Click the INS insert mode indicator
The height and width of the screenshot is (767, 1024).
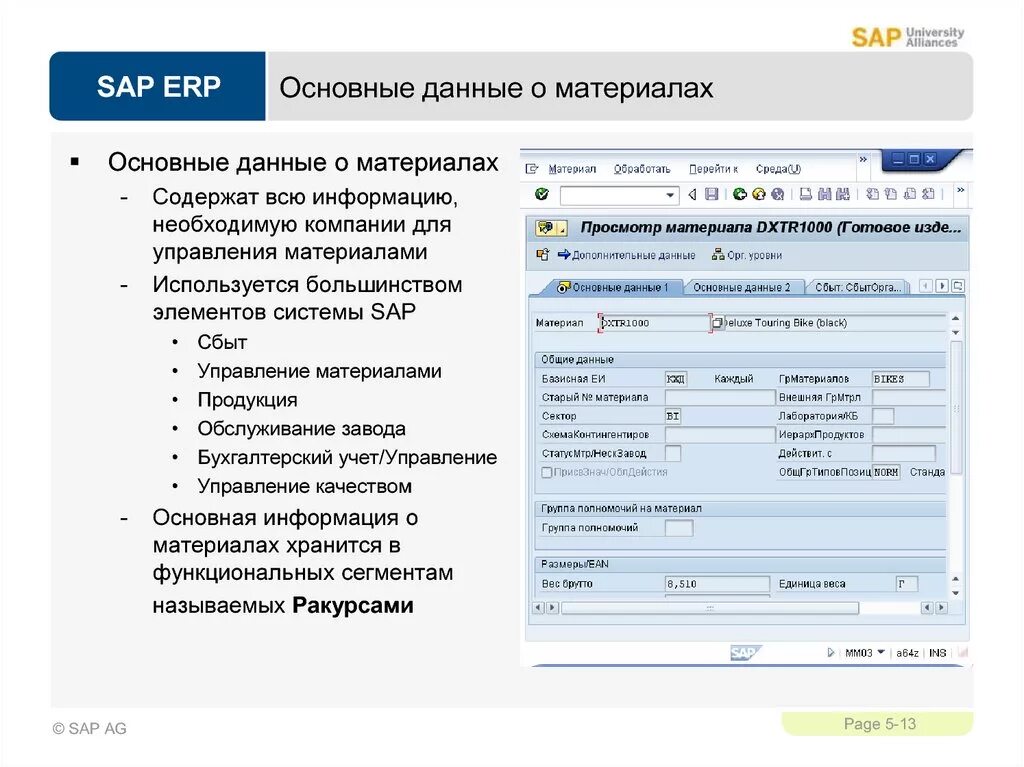[937, 653]
